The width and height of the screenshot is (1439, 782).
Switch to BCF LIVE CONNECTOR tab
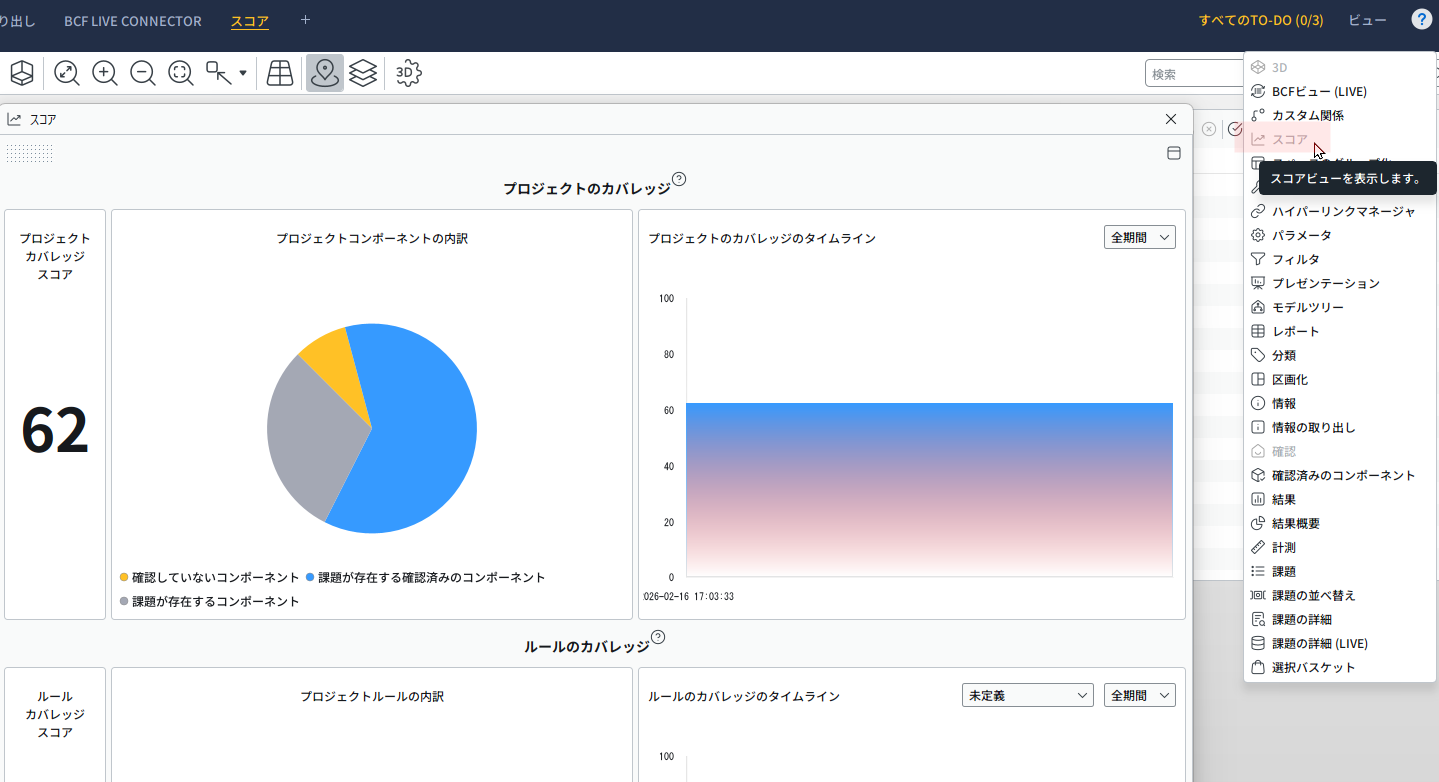[x=133, y=21]
